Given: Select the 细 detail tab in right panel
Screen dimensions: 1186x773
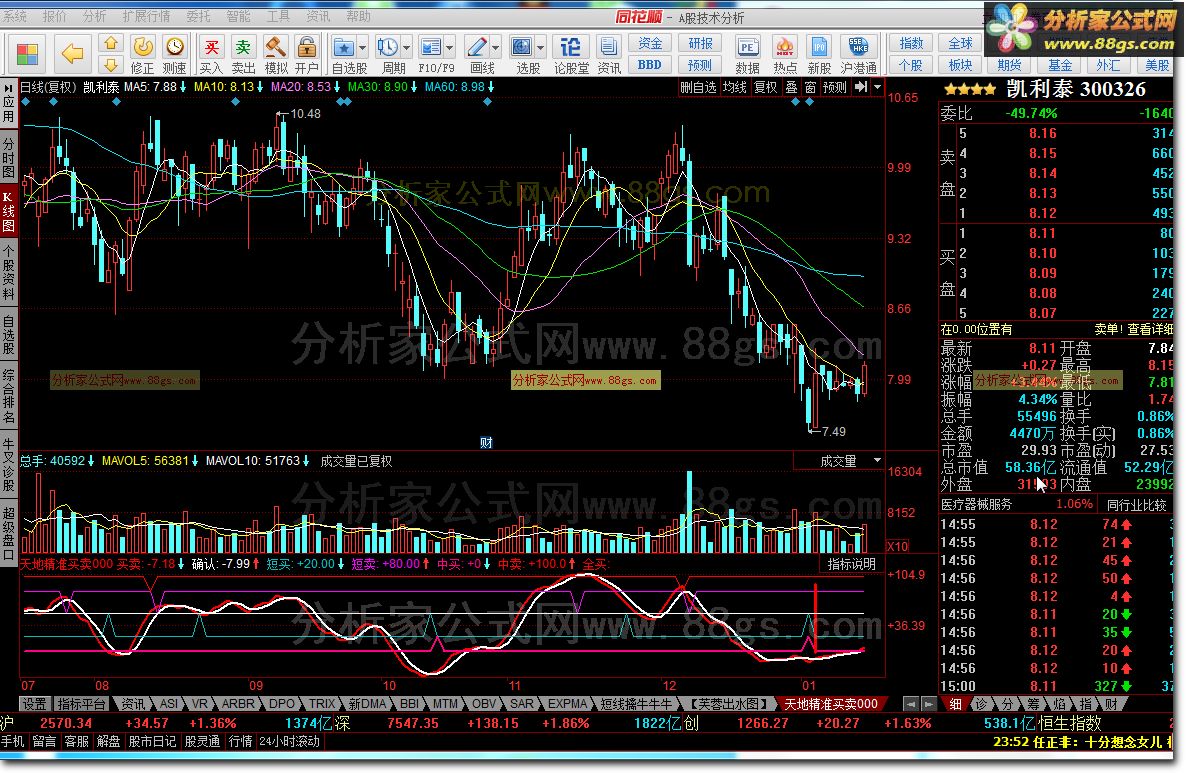Looking at the screenshot, I should (x=955, y=704).
